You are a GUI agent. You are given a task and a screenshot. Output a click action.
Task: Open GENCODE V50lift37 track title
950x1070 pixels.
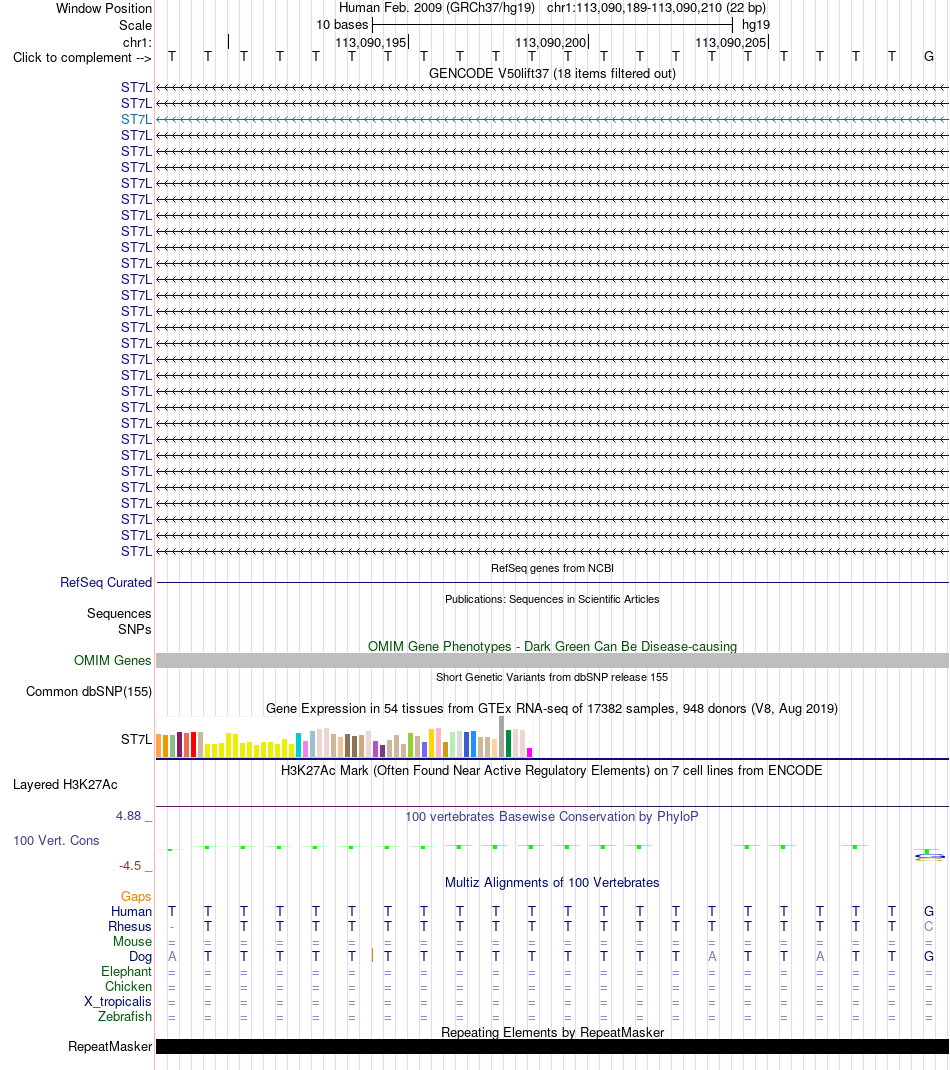(x=552, y=73)
